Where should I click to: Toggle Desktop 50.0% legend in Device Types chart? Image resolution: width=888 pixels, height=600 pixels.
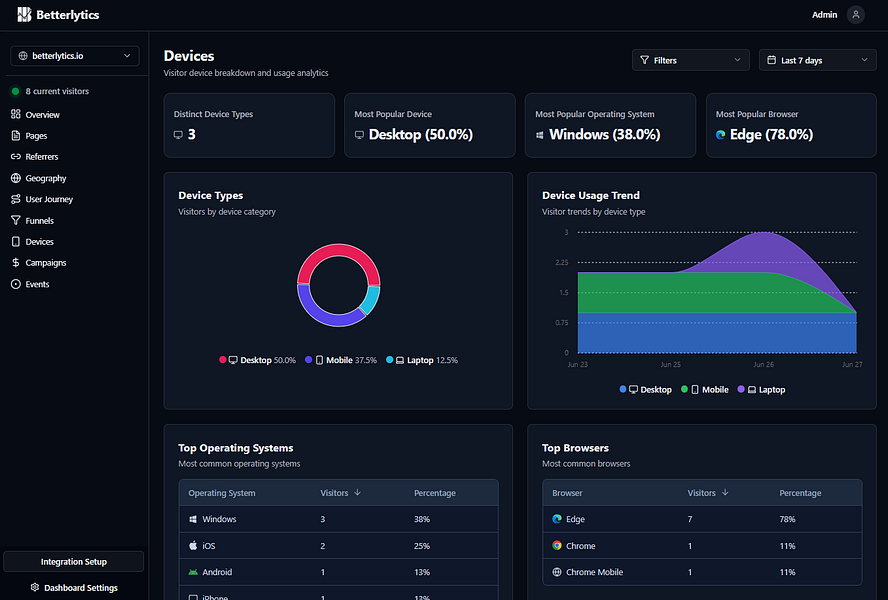tap(258, 360)
